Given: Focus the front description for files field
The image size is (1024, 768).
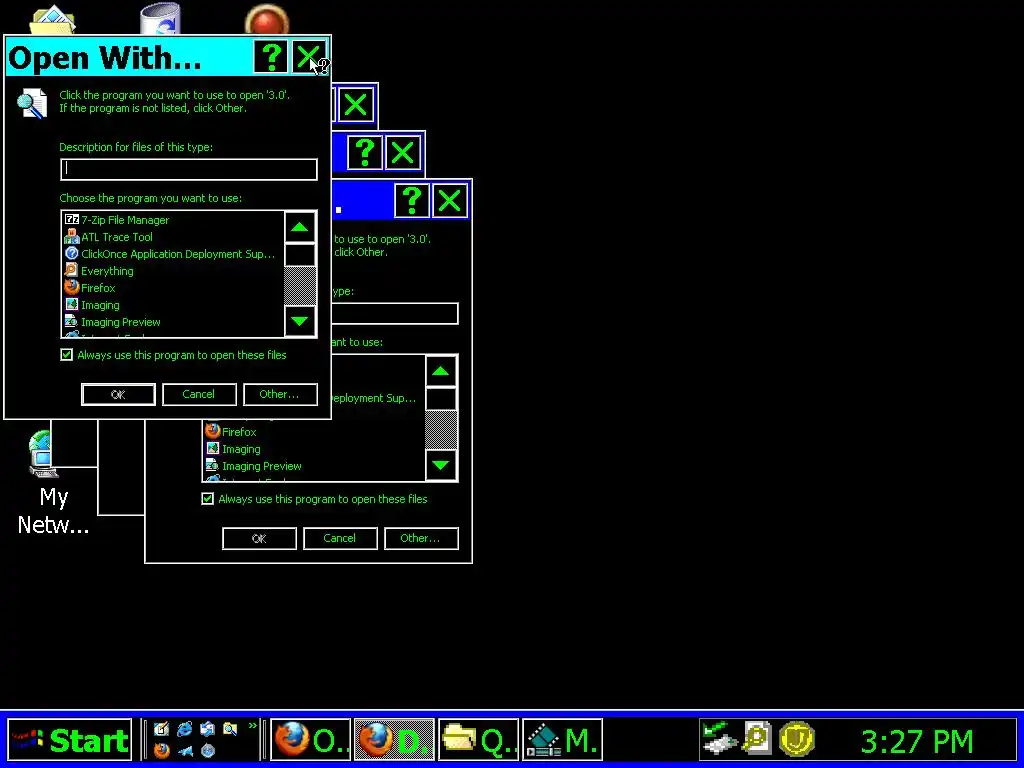Looking at the screenshot, I should [189, 169].
